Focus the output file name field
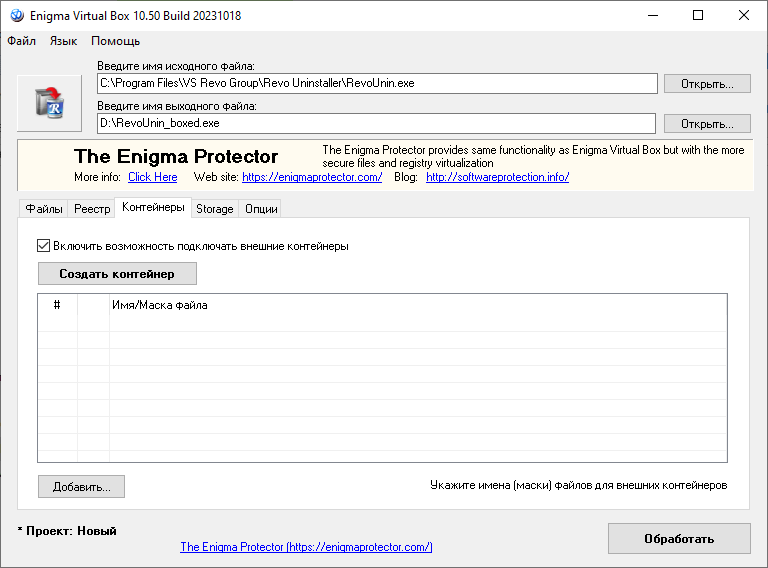This screenshot has width=768, height=568. coord(376,123)
